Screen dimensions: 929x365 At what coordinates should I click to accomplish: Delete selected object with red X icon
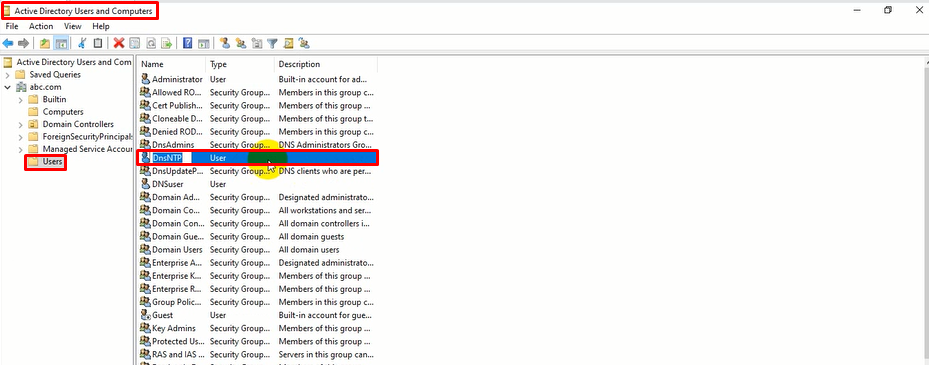click(x=118, y=43)
